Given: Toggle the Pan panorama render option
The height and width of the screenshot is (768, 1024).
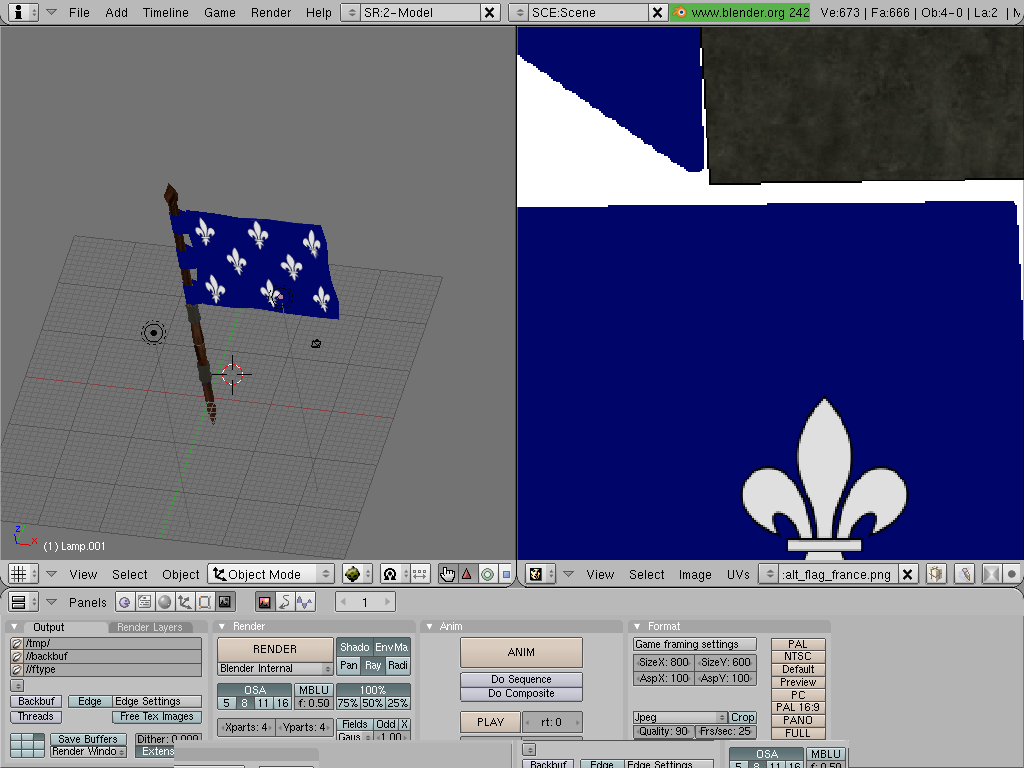Looking at the screenshot, I should tap(349, 665).
